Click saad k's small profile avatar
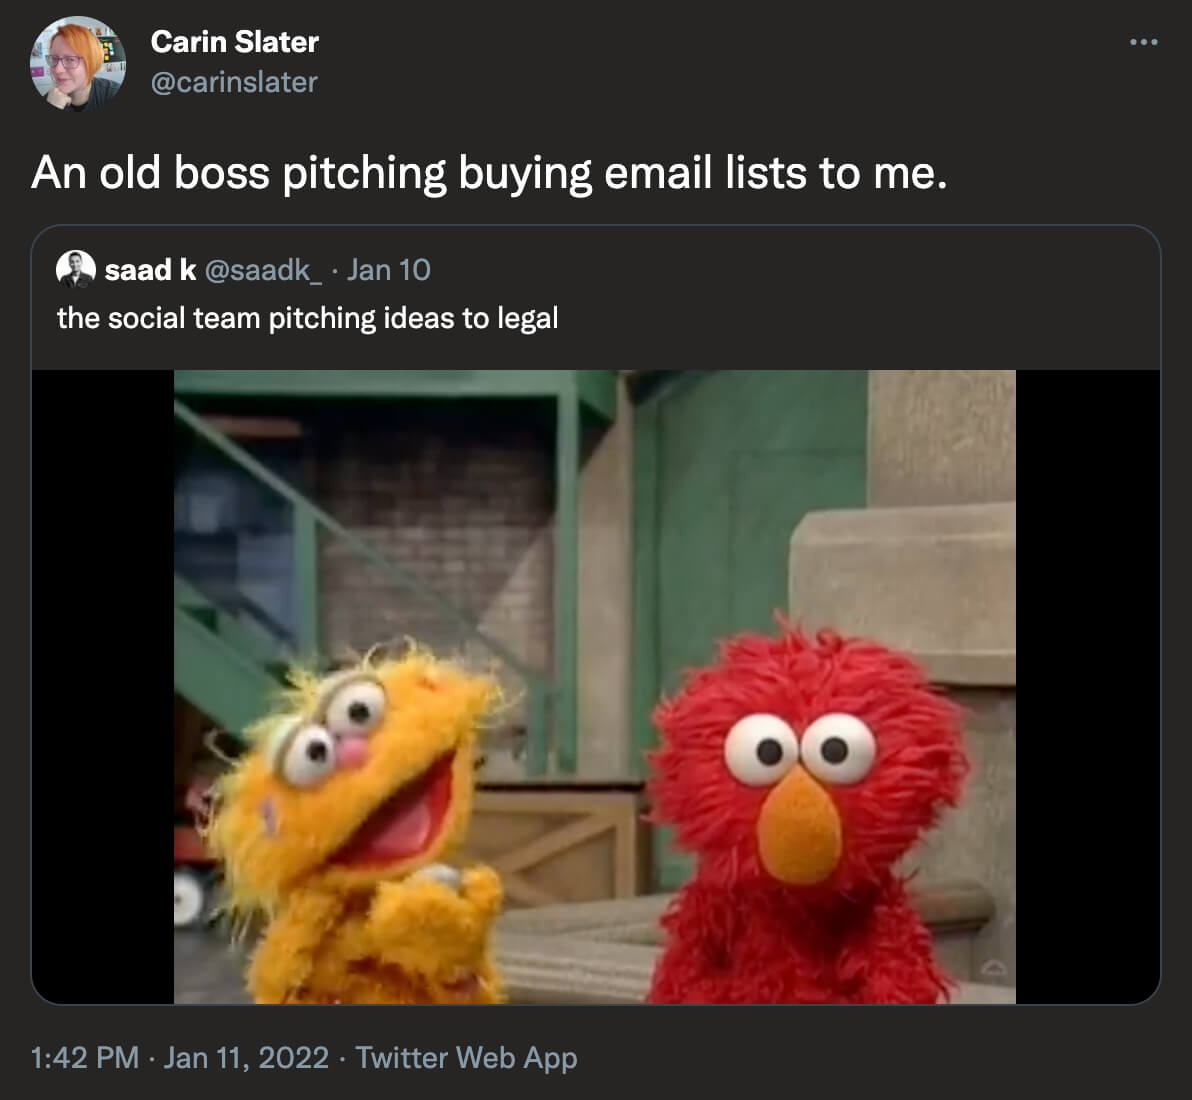 click(75, 269)
